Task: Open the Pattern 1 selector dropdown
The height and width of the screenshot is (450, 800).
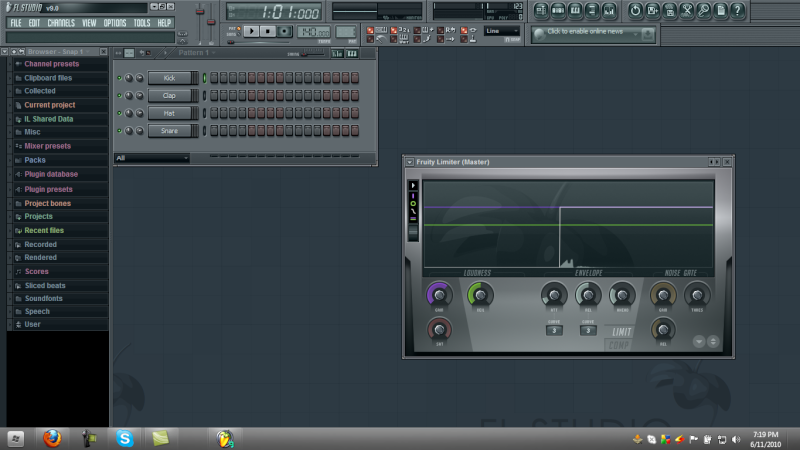Action: coord(196,53)
